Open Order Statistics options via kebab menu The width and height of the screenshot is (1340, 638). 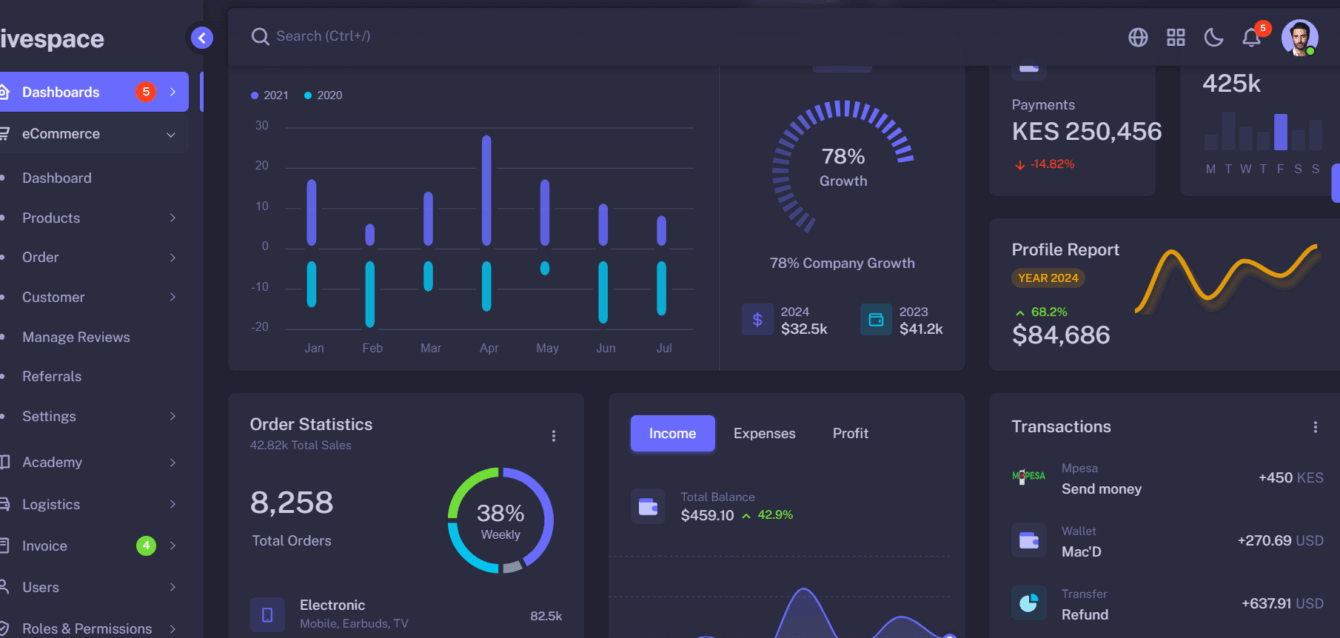(553, 436)
